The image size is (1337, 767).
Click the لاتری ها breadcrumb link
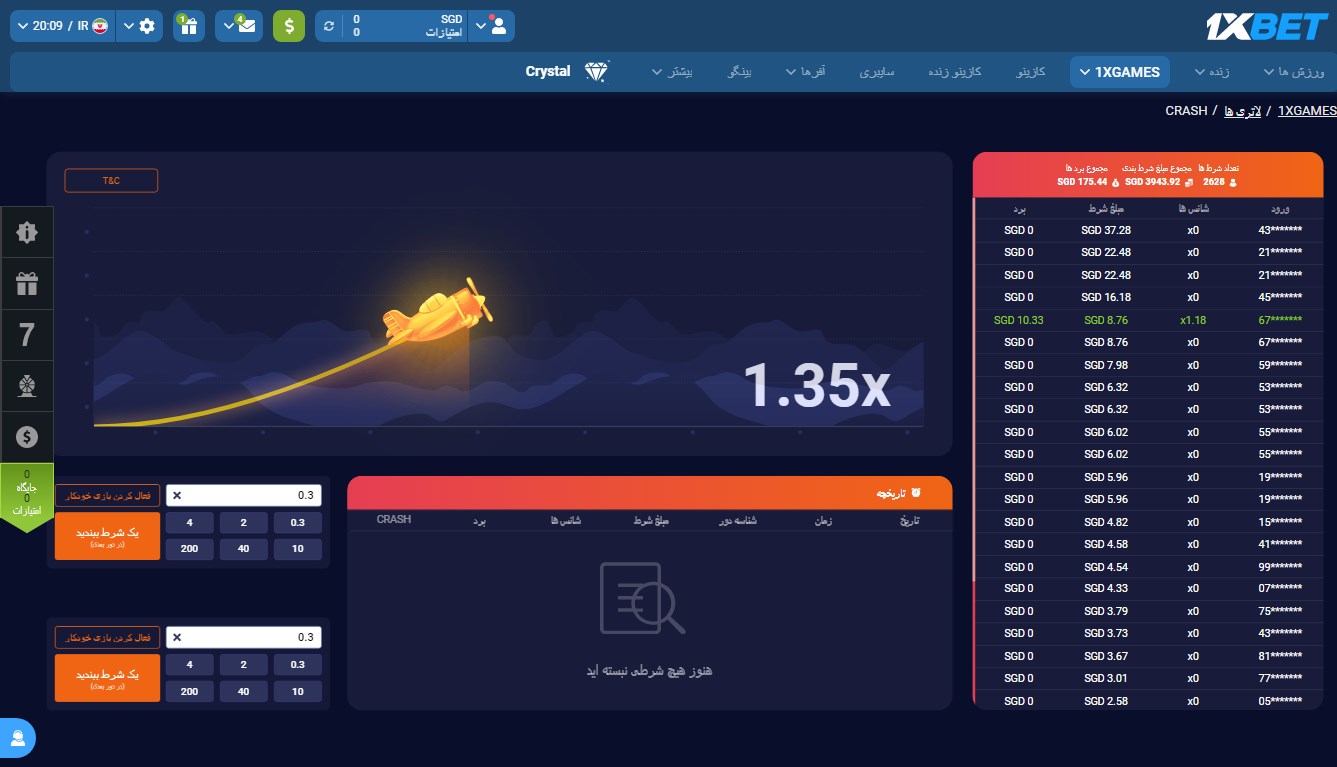point(1242,111)
